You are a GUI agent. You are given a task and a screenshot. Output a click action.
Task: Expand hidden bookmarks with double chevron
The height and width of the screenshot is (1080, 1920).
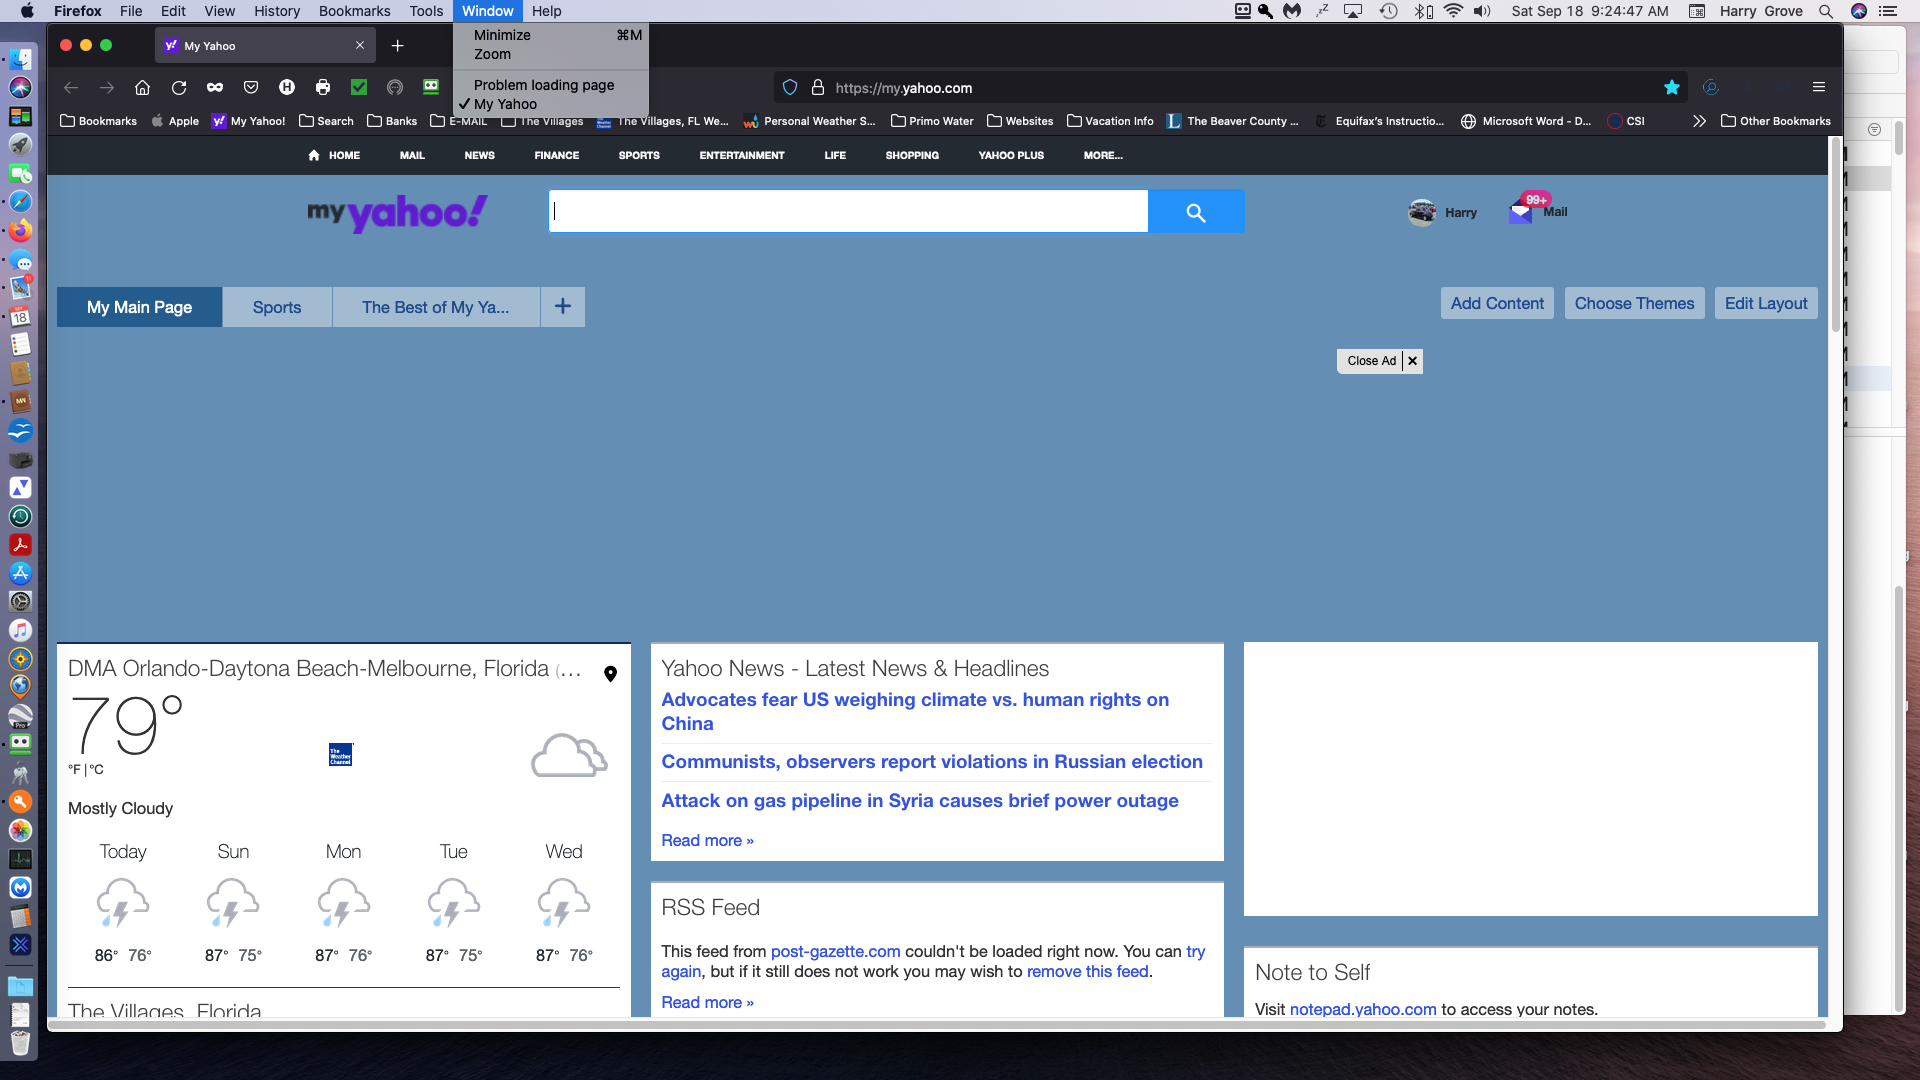click(x=1698, y=121)
